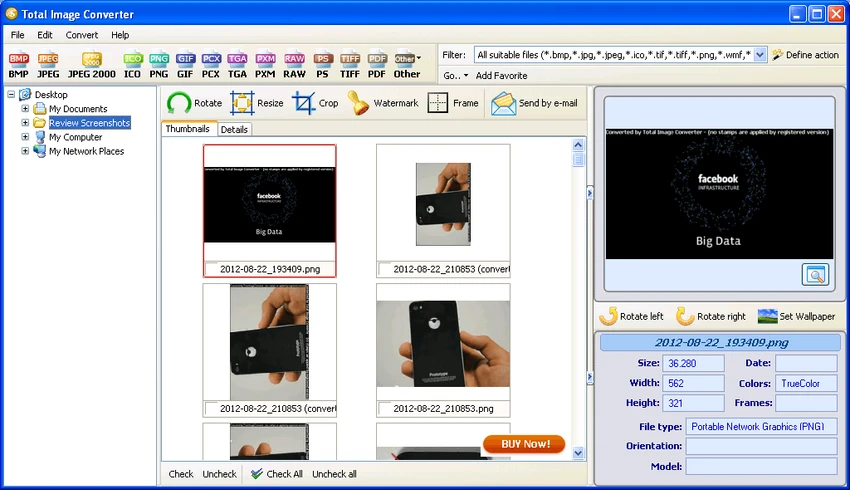Click the PXM format icon
This screenshot has height=490, width=850.
[265, 65]
